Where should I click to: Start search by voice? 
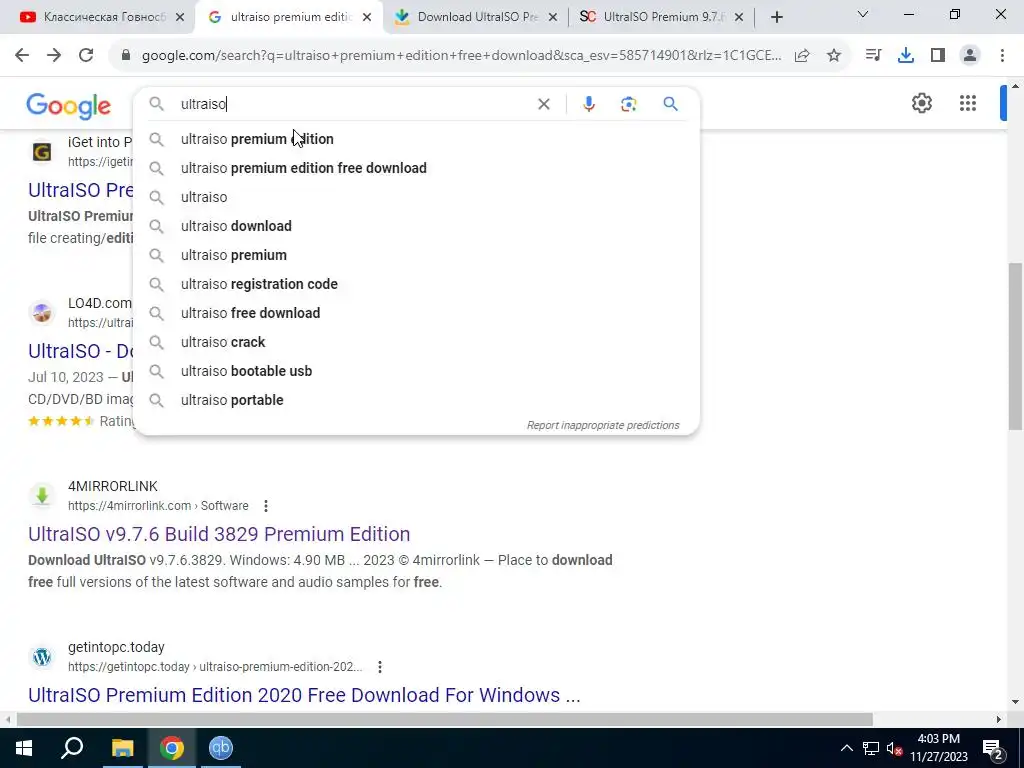pyautogui.click(x=588, y=104)
